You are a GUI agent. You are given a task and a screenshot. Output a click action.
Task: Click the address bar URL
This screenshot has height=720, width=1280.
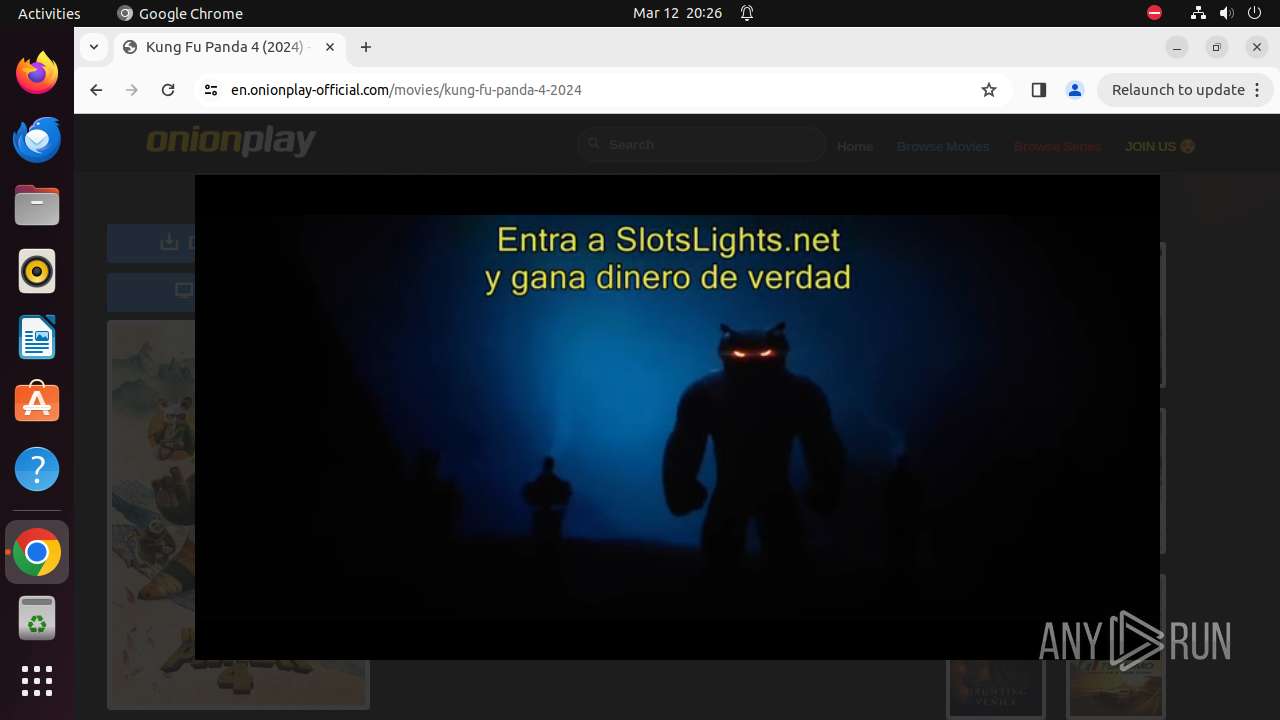coord(406,90)
